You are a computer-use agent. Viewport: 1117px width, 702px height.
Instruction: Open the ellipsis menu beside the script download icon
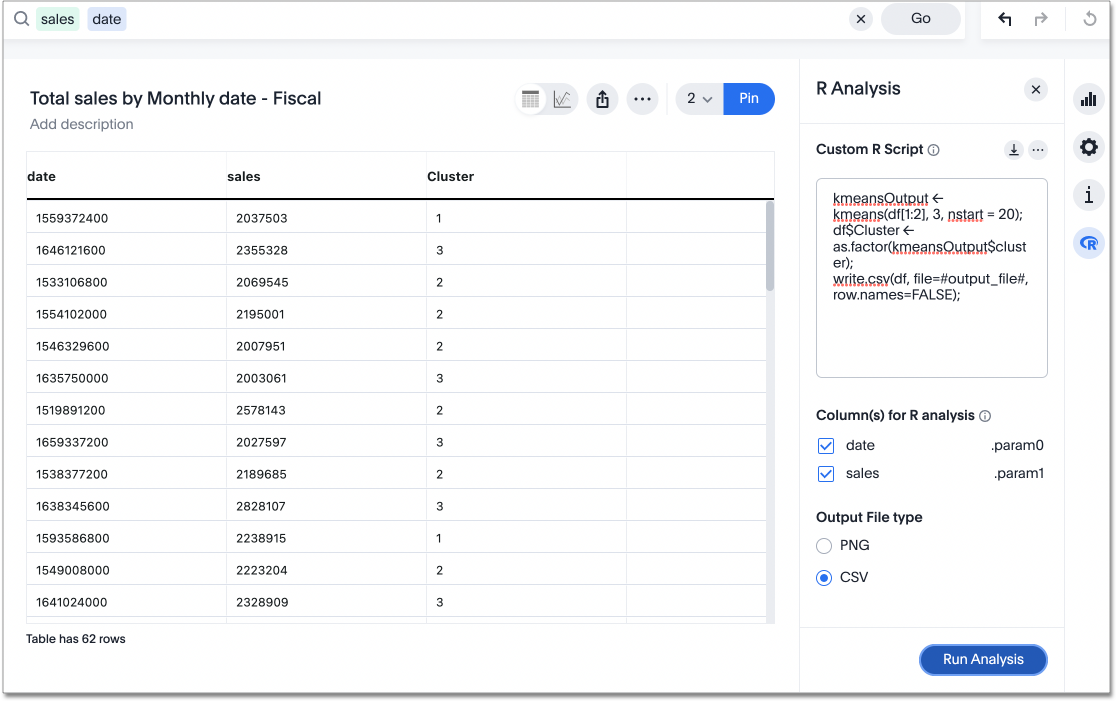1038,149
